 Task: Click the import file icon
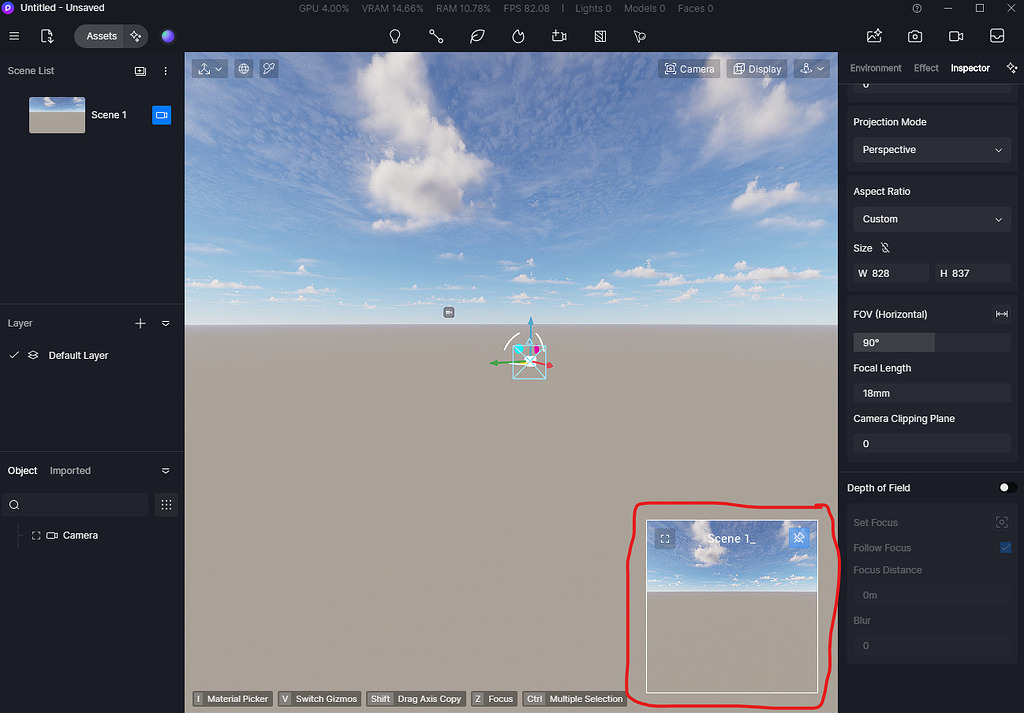click(47, 36)
